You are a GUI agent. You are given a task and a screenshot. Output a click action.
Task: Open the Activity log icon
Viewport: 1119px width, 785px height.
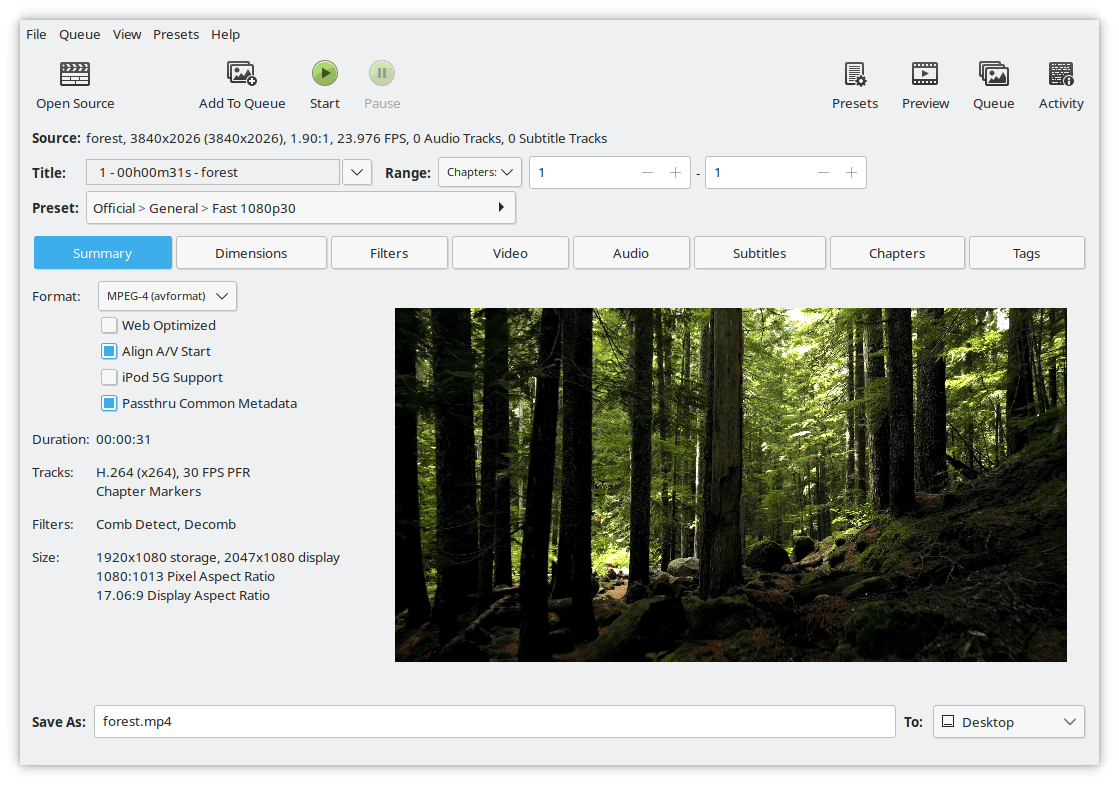click(x=1061, y=74)
